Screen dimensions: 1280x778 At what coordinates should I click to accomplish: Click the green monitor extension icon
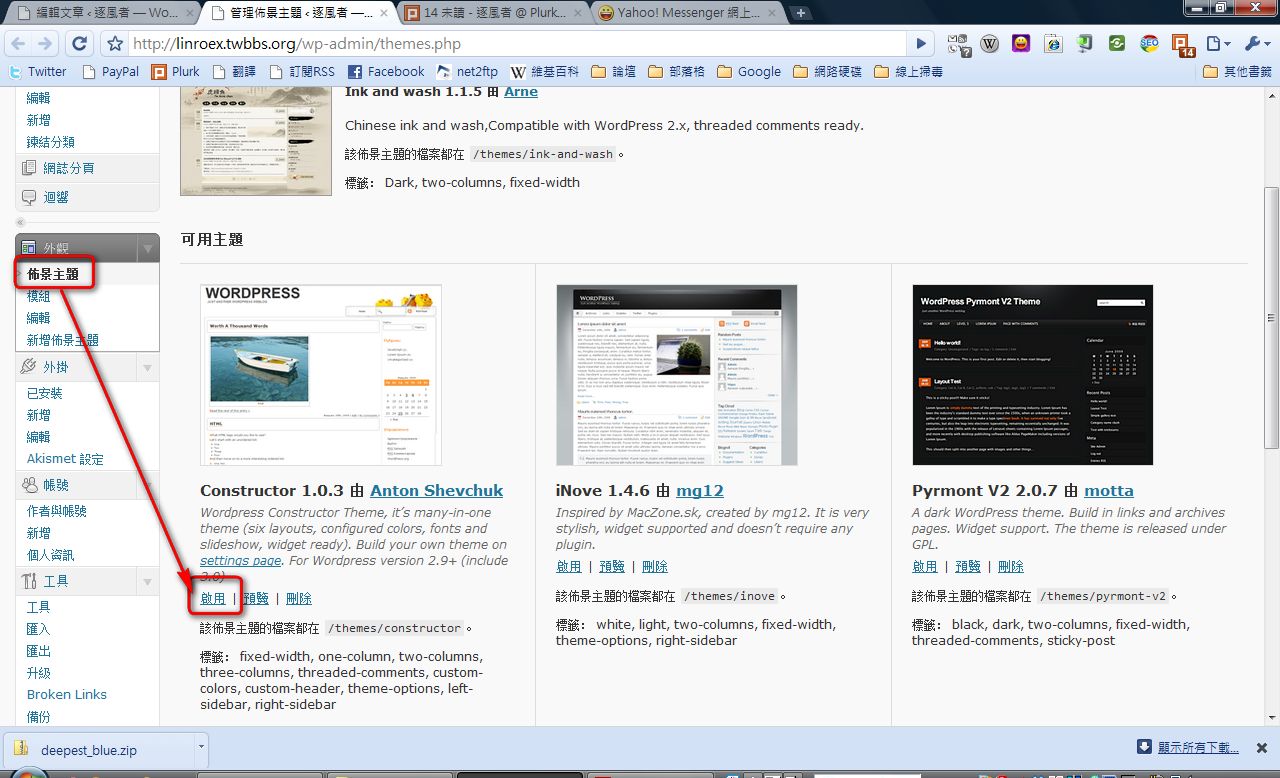point(1085,44)
